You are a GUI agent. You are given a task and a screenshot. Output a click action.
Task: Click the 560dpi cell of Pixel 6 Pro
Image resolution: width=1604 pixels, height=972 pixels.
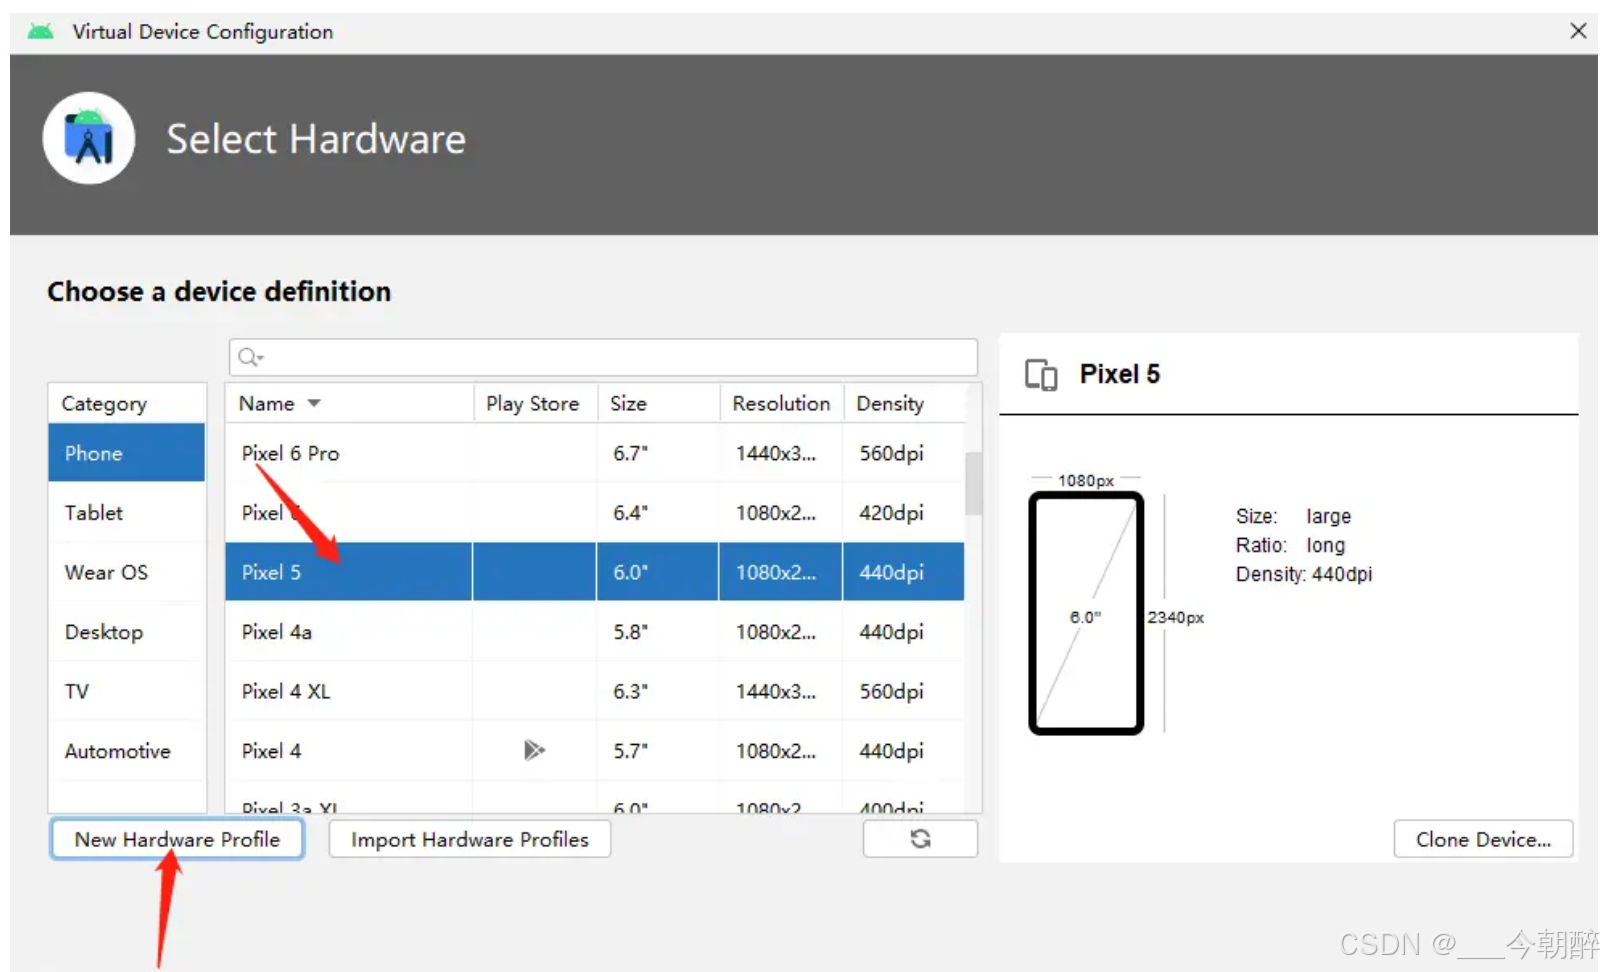pyautogui.click(x=891, y=453)
